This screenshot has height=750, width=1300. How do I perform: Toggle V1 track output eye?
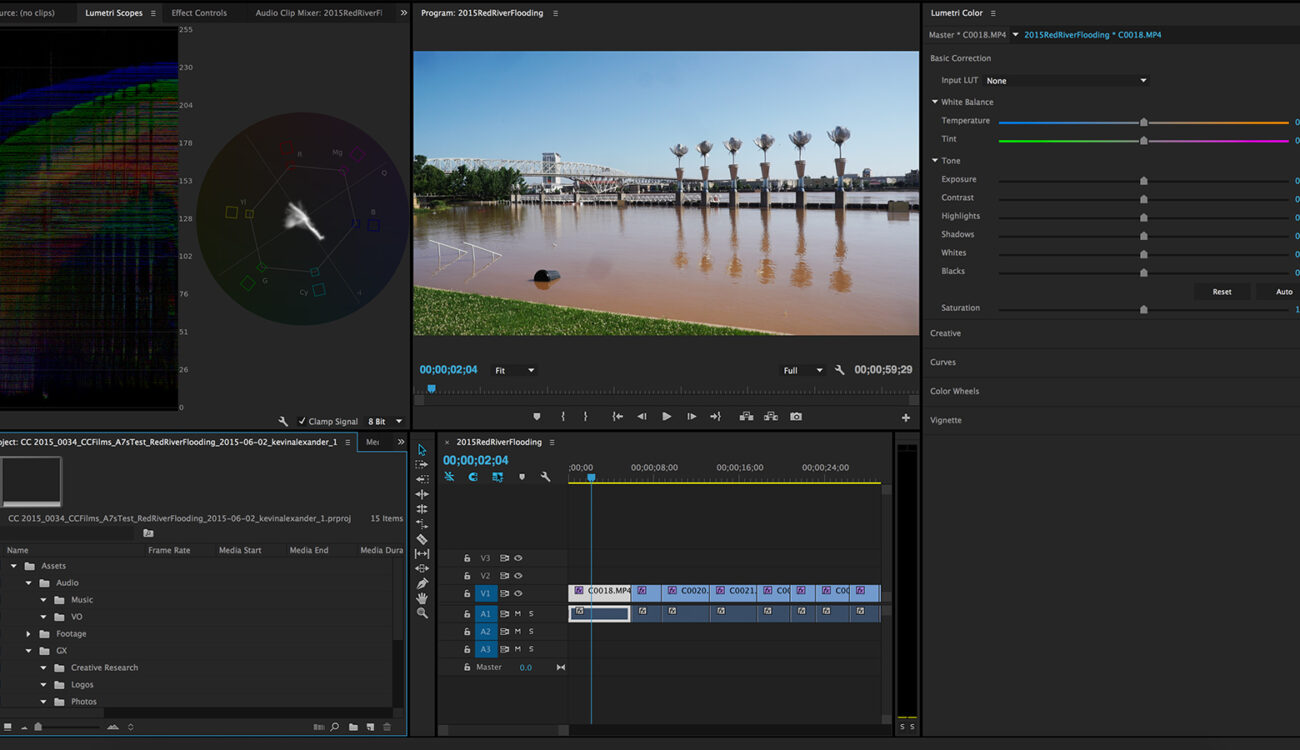pos(518,594)
